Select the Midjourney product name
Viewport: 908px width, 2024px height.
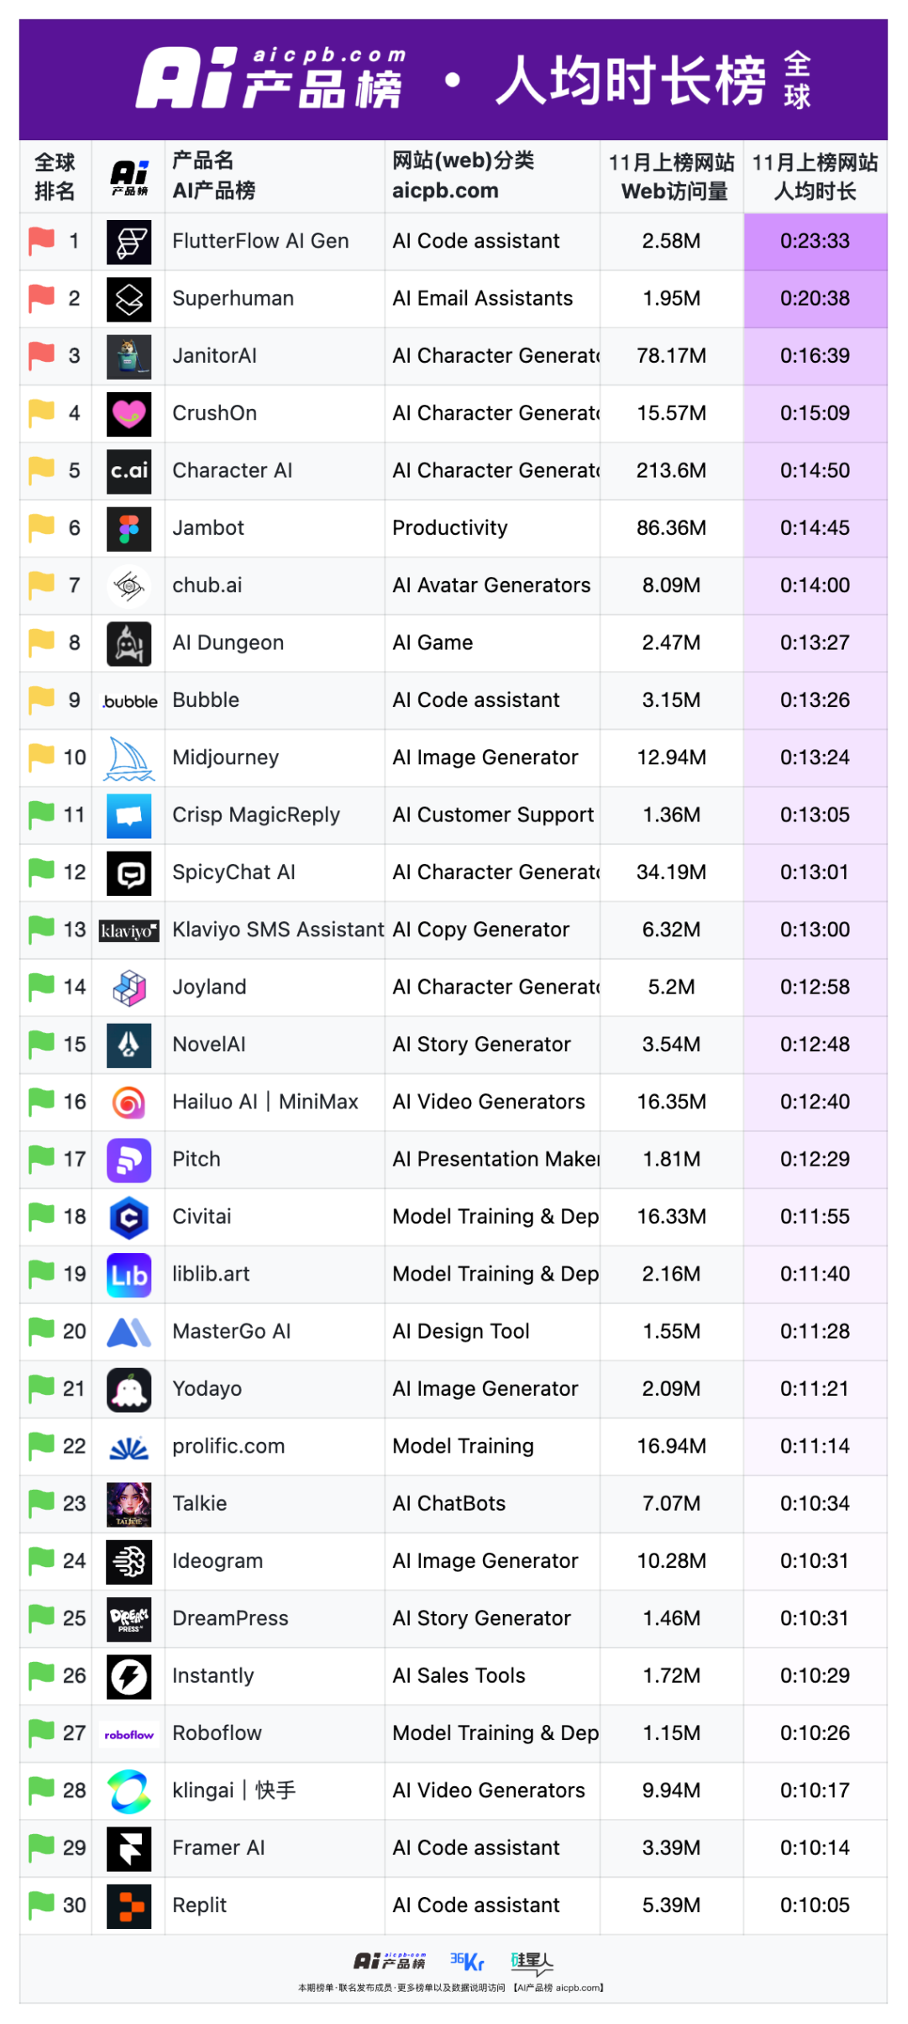225,757
